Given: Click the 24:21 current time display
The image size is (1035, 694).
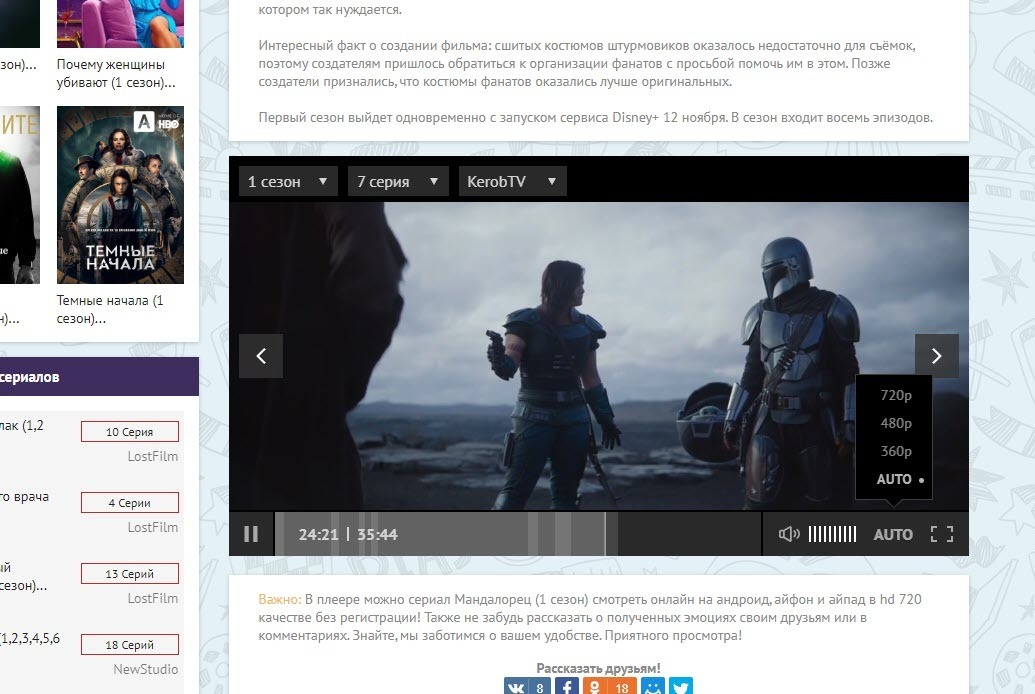Looking at the screenshot, I should click(318, 534).
